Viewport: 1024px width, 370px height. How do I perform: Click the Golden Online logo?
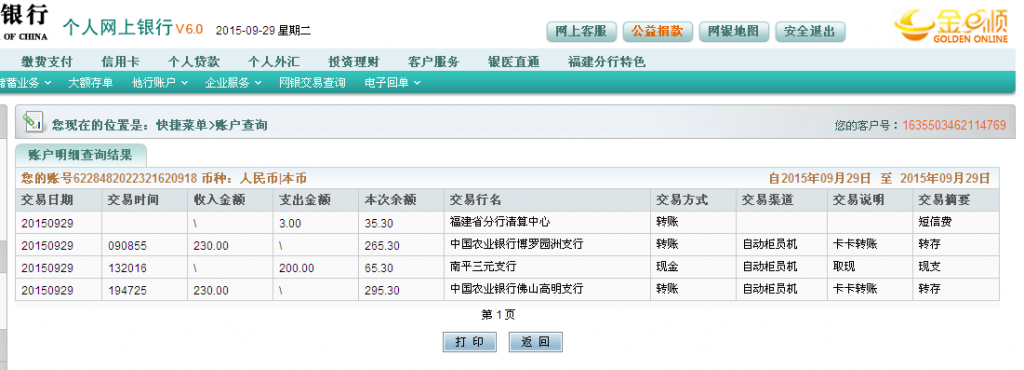(x=953, y=26)
